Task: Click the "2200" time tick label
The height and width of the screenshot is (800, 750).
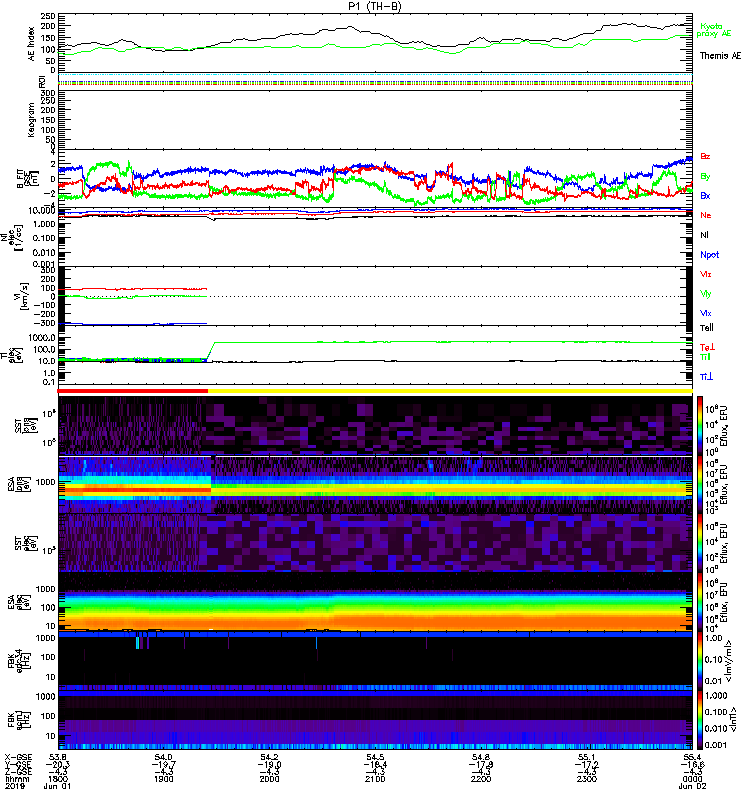Action: [x=481, y=780]
